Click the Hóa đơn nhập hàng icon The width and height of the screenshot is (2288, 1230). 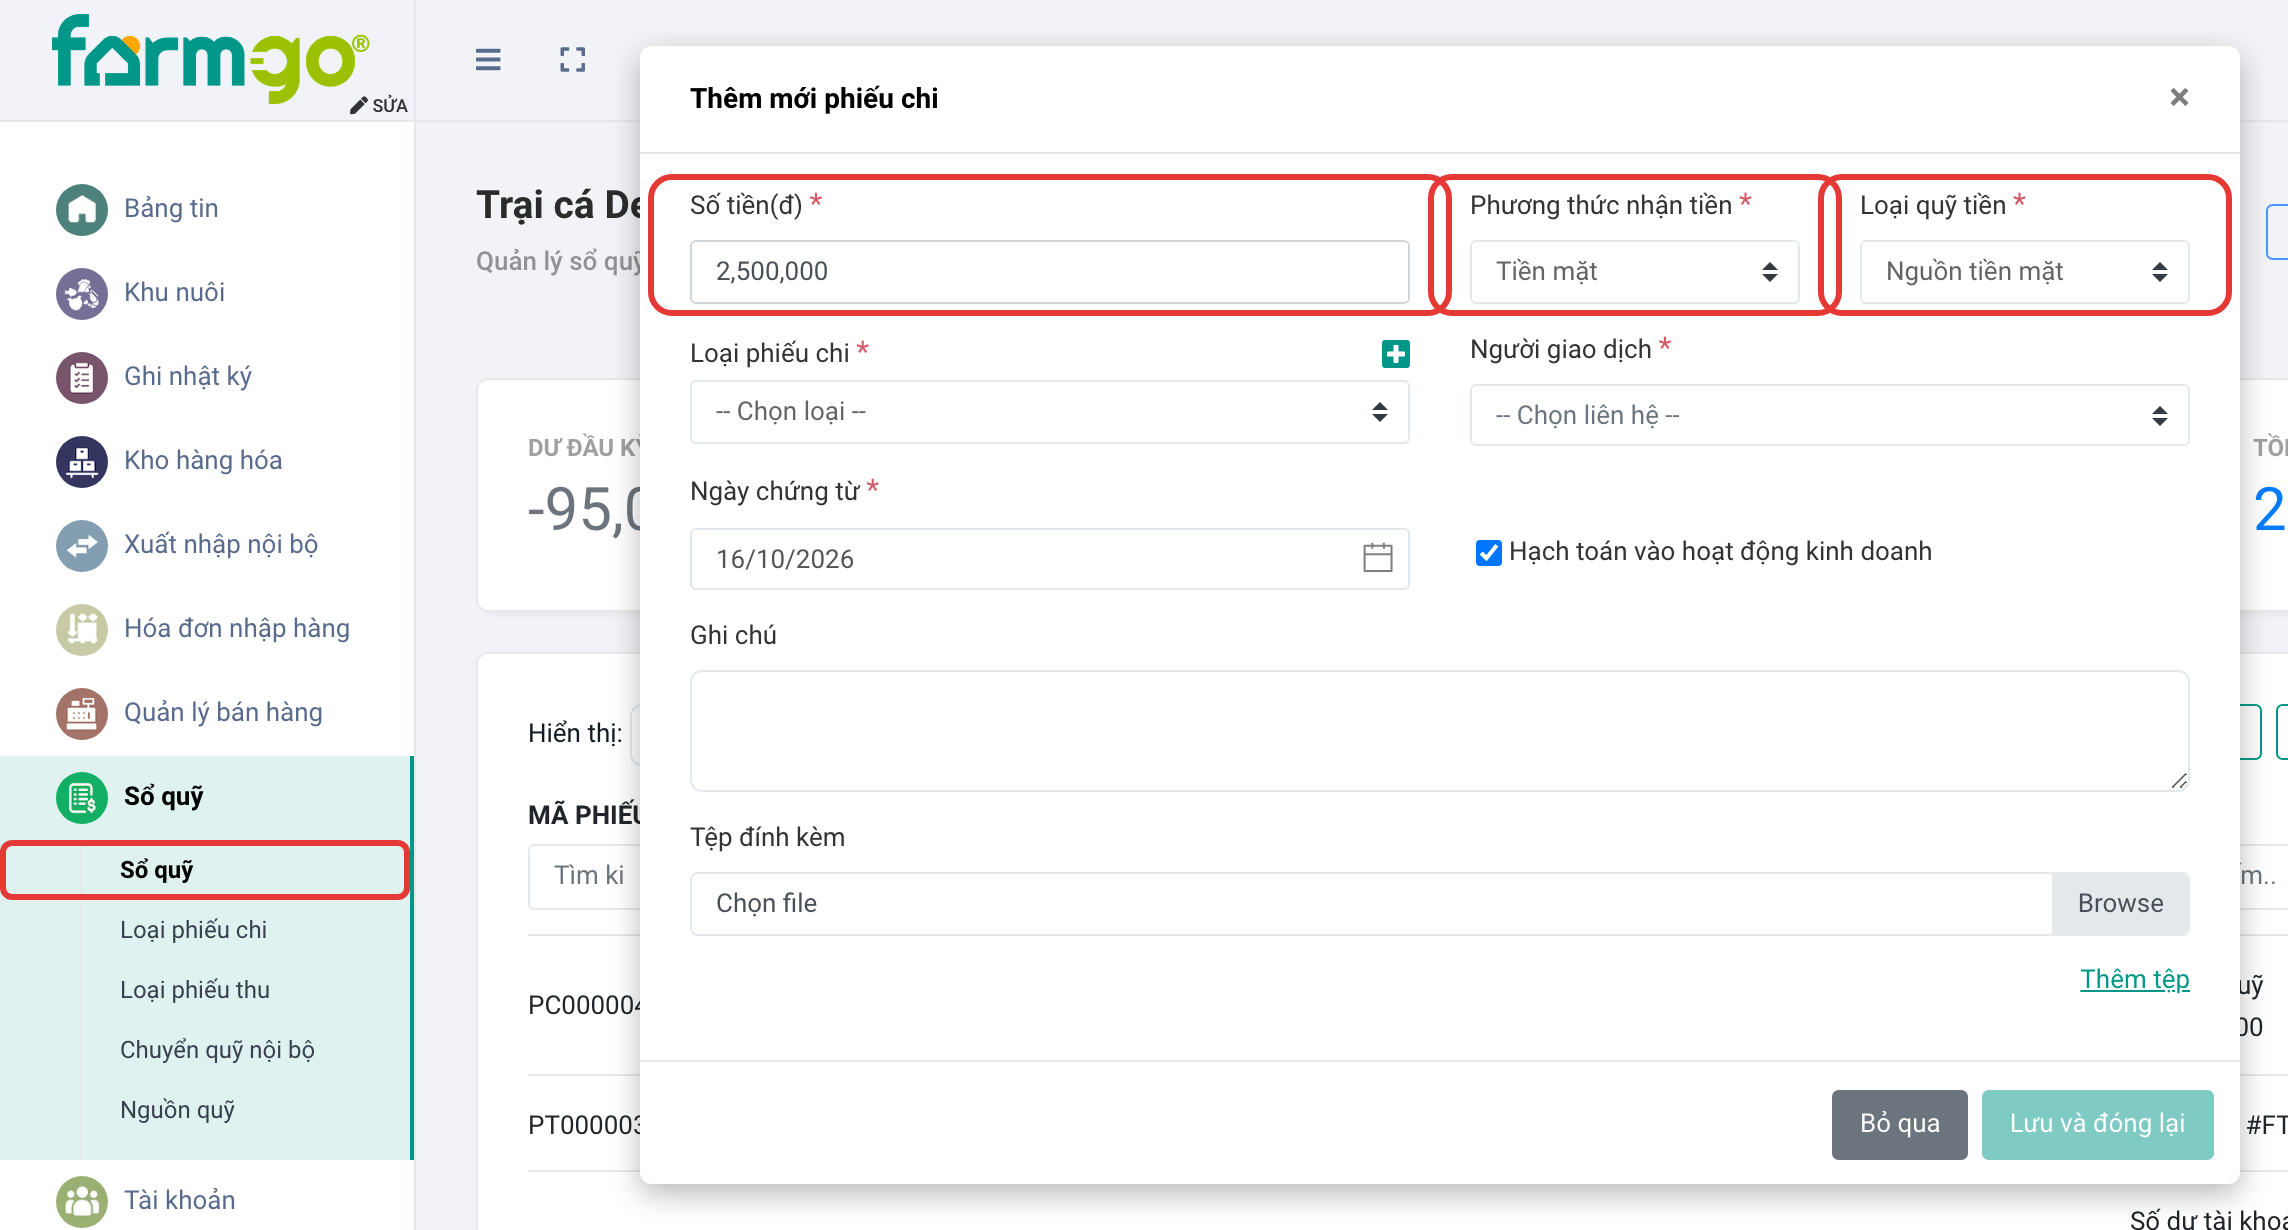coord(82,629)
